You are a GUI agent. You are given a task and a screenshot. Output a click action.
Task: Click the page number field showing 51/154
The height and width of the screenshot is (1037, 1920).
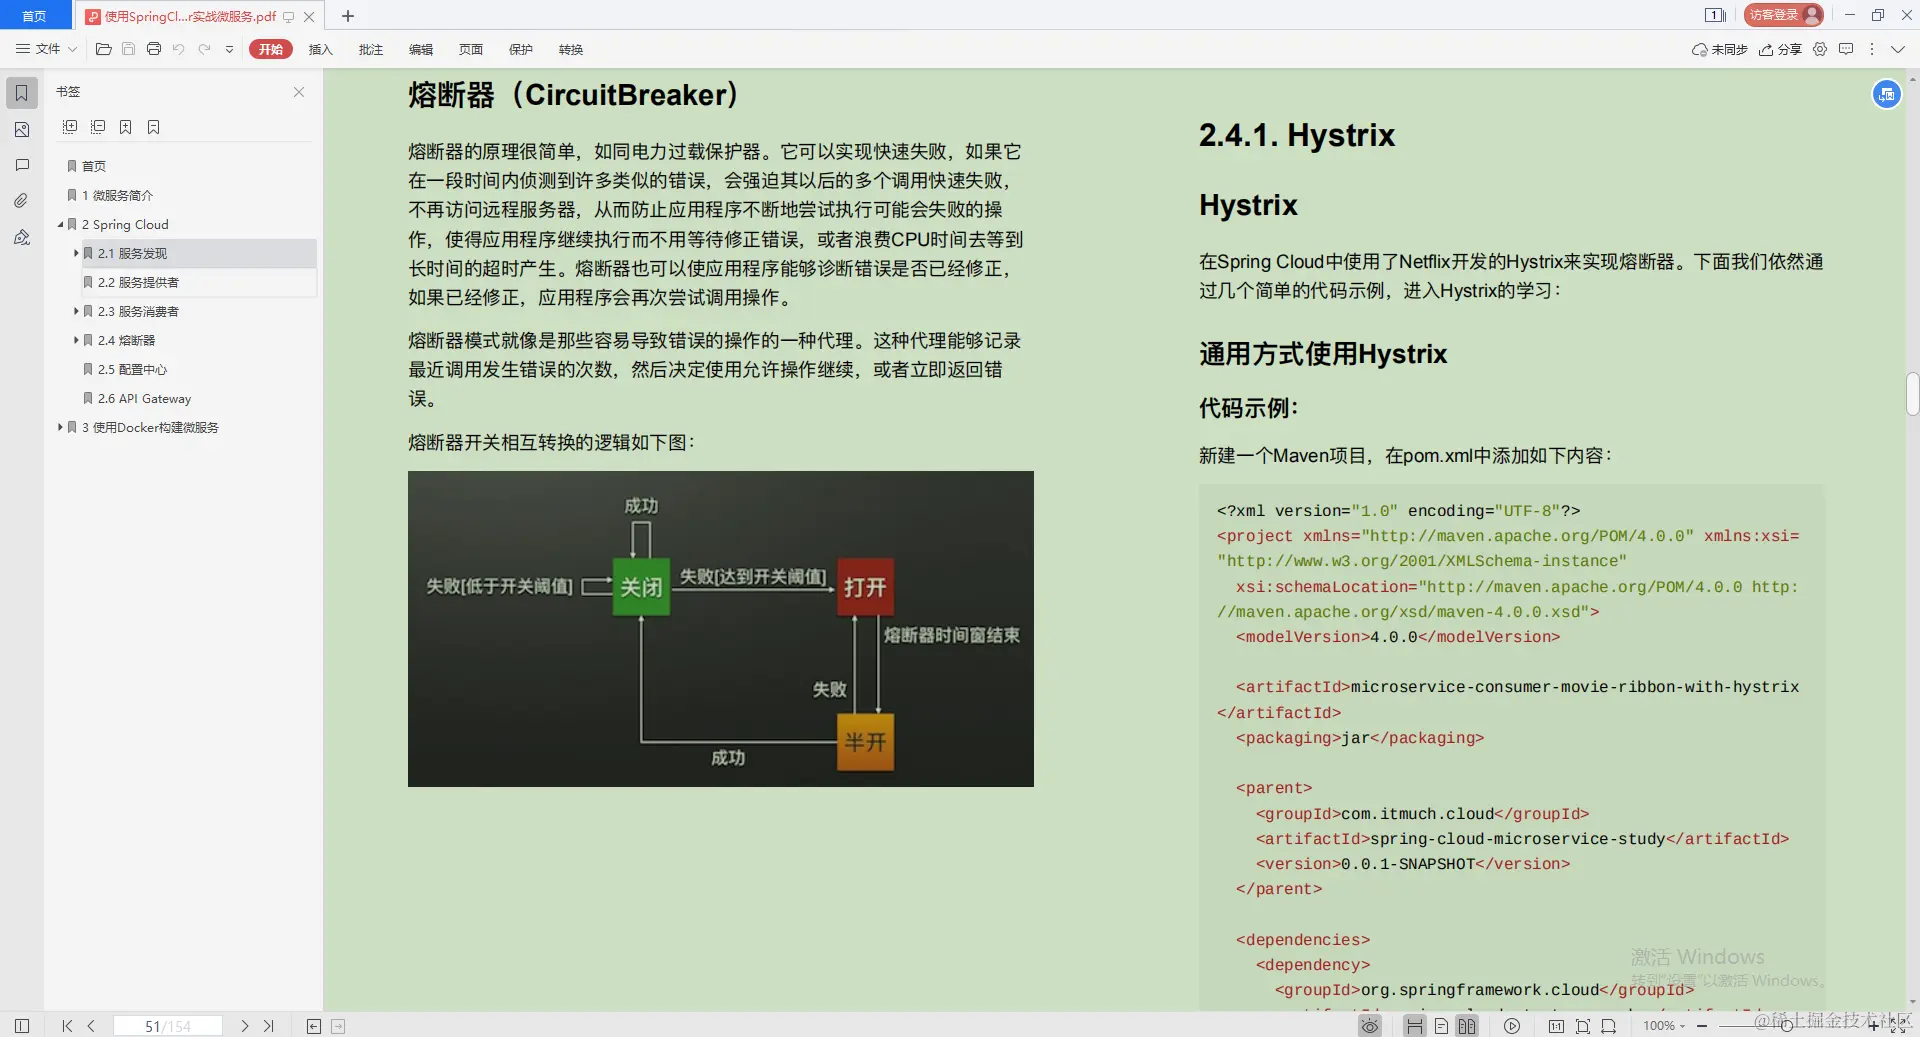168,1026
